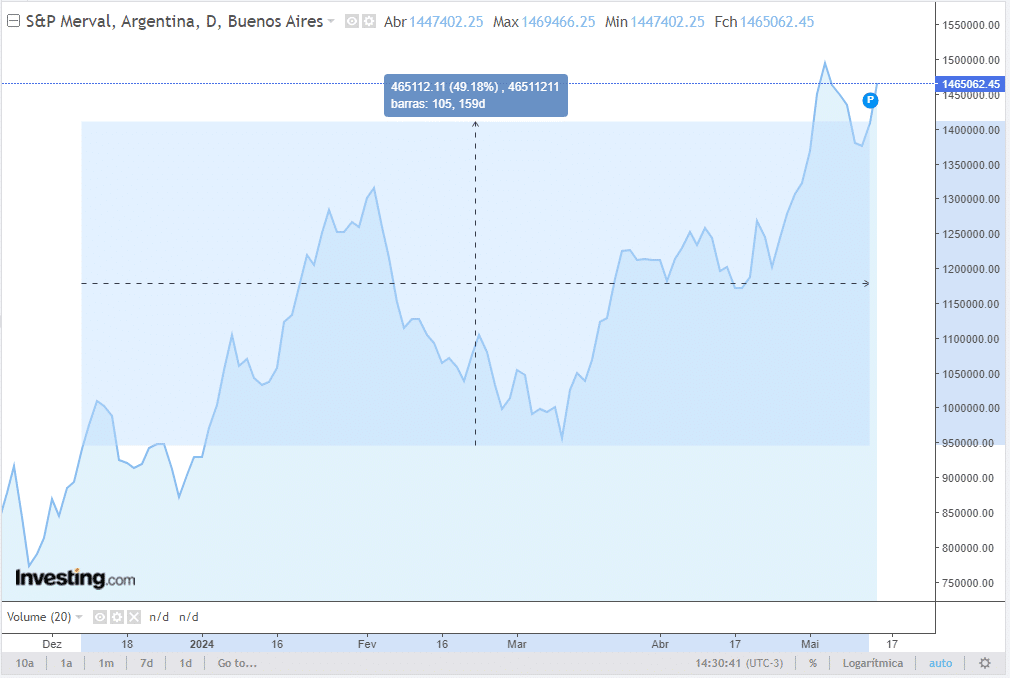
Task: Click the Mar label on time axis
Action: tap(517, 644)
